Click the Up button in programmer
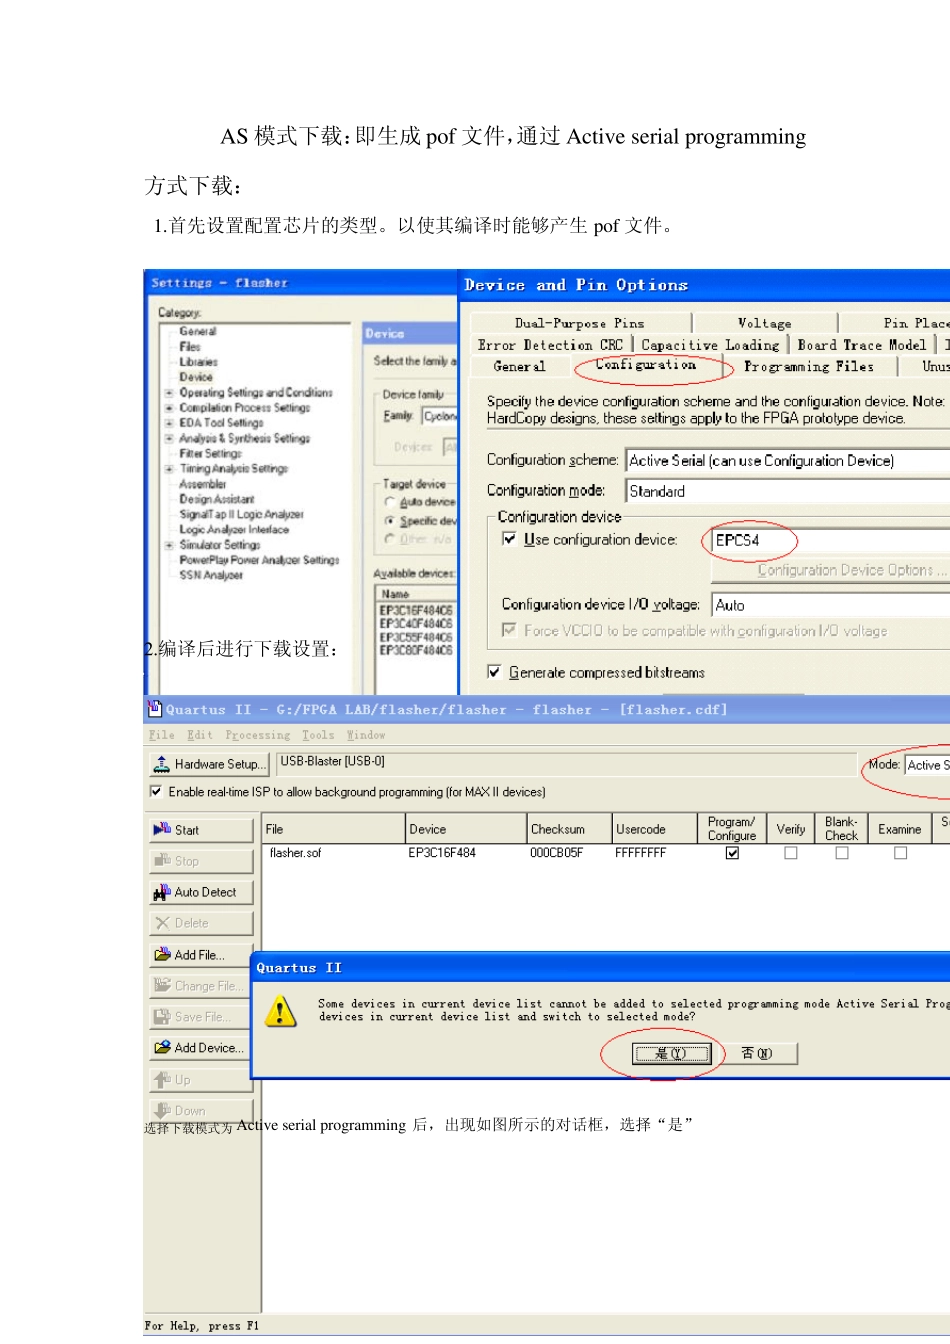 (199, 1080)
